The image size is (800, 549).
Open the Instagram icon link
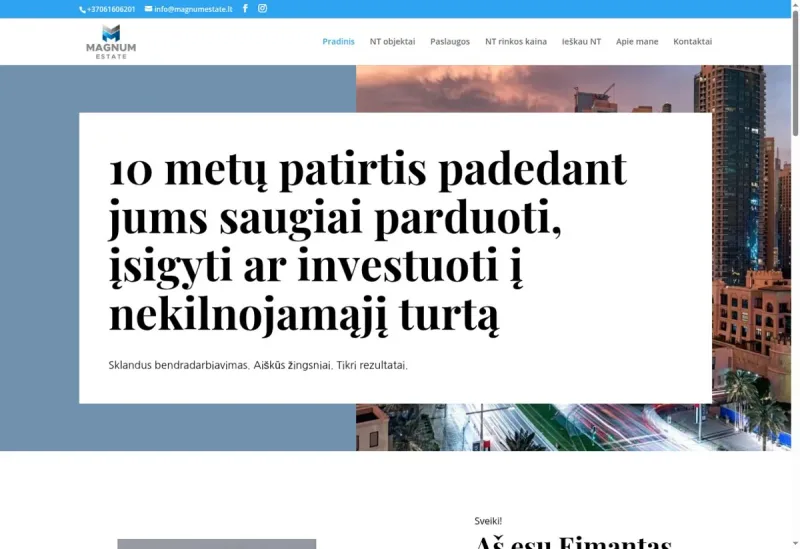click(x=262, y=8)
